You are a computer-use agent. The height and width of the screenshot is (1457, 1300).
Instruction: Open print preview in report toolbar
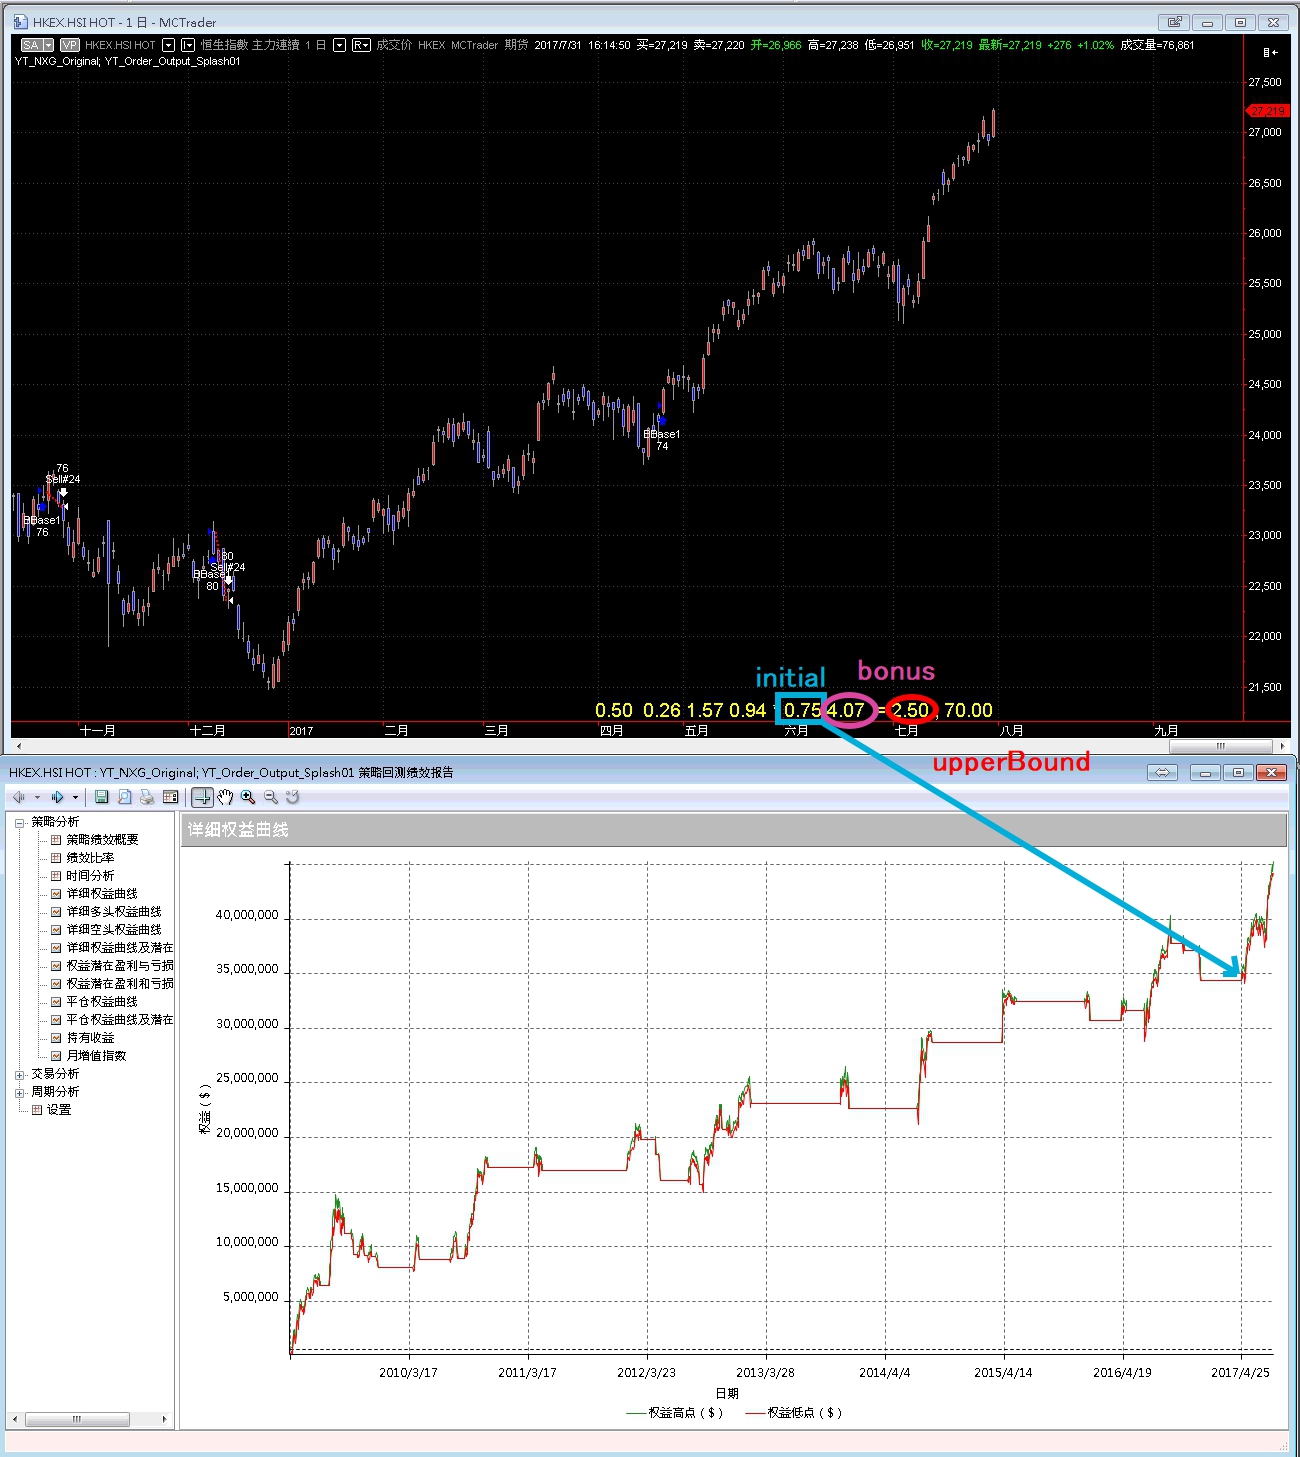point(124,797)
